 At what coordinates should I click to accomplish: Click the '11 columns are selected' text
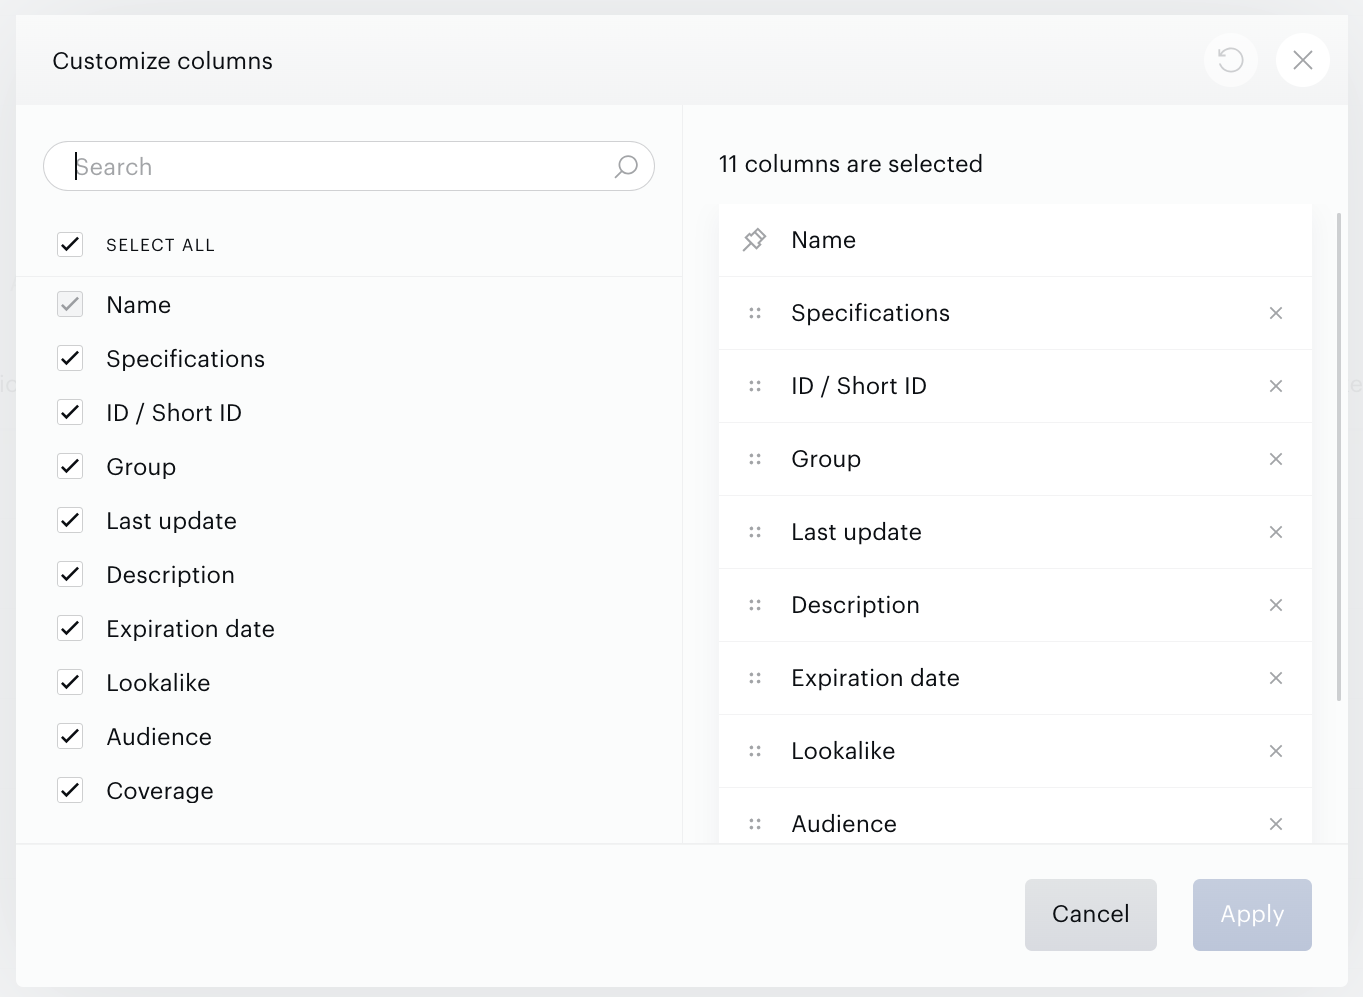pyautogui.click(x=851, y=164)
